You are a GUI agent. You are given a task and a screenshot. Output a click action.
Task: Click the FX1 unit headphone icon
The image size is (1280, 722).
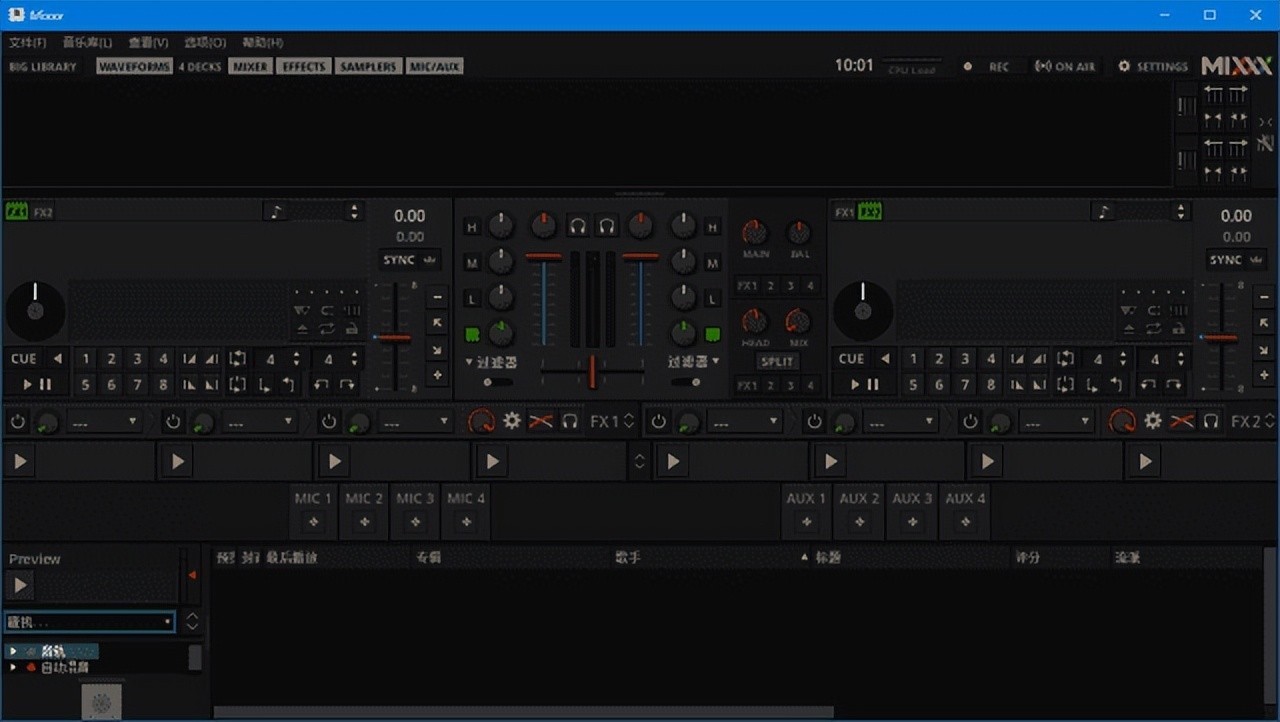pyautogui.click(x=570, y=421)
